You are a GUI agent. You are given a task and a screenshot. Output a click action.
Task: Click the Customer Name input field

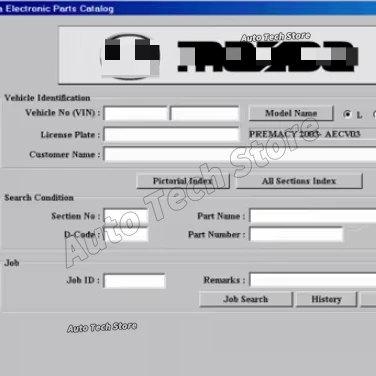tap(240, 154)
